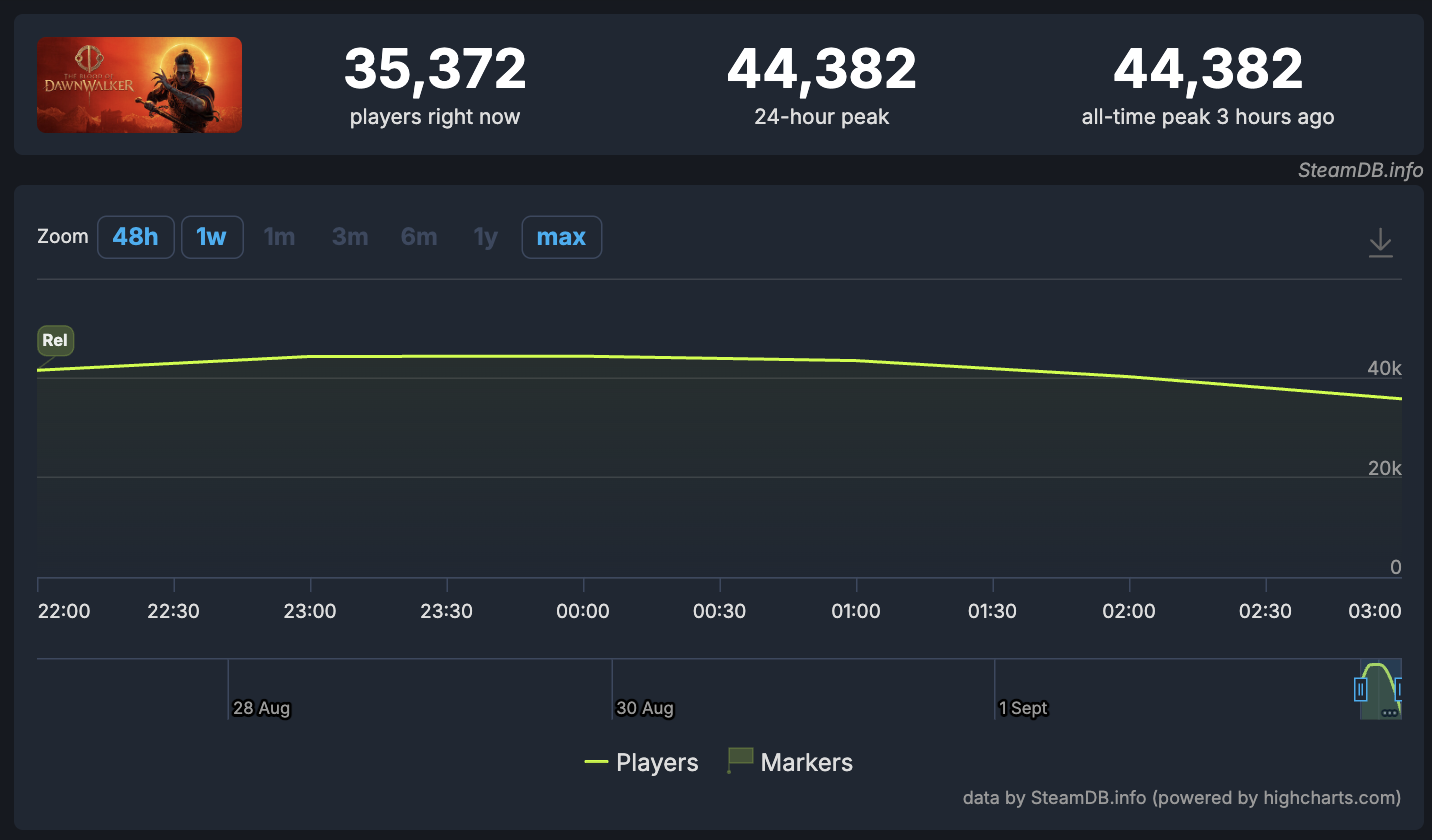1432x840 pixels.
Task: Click the 02:00 x-axis label
Action: tap(1129, 611)
